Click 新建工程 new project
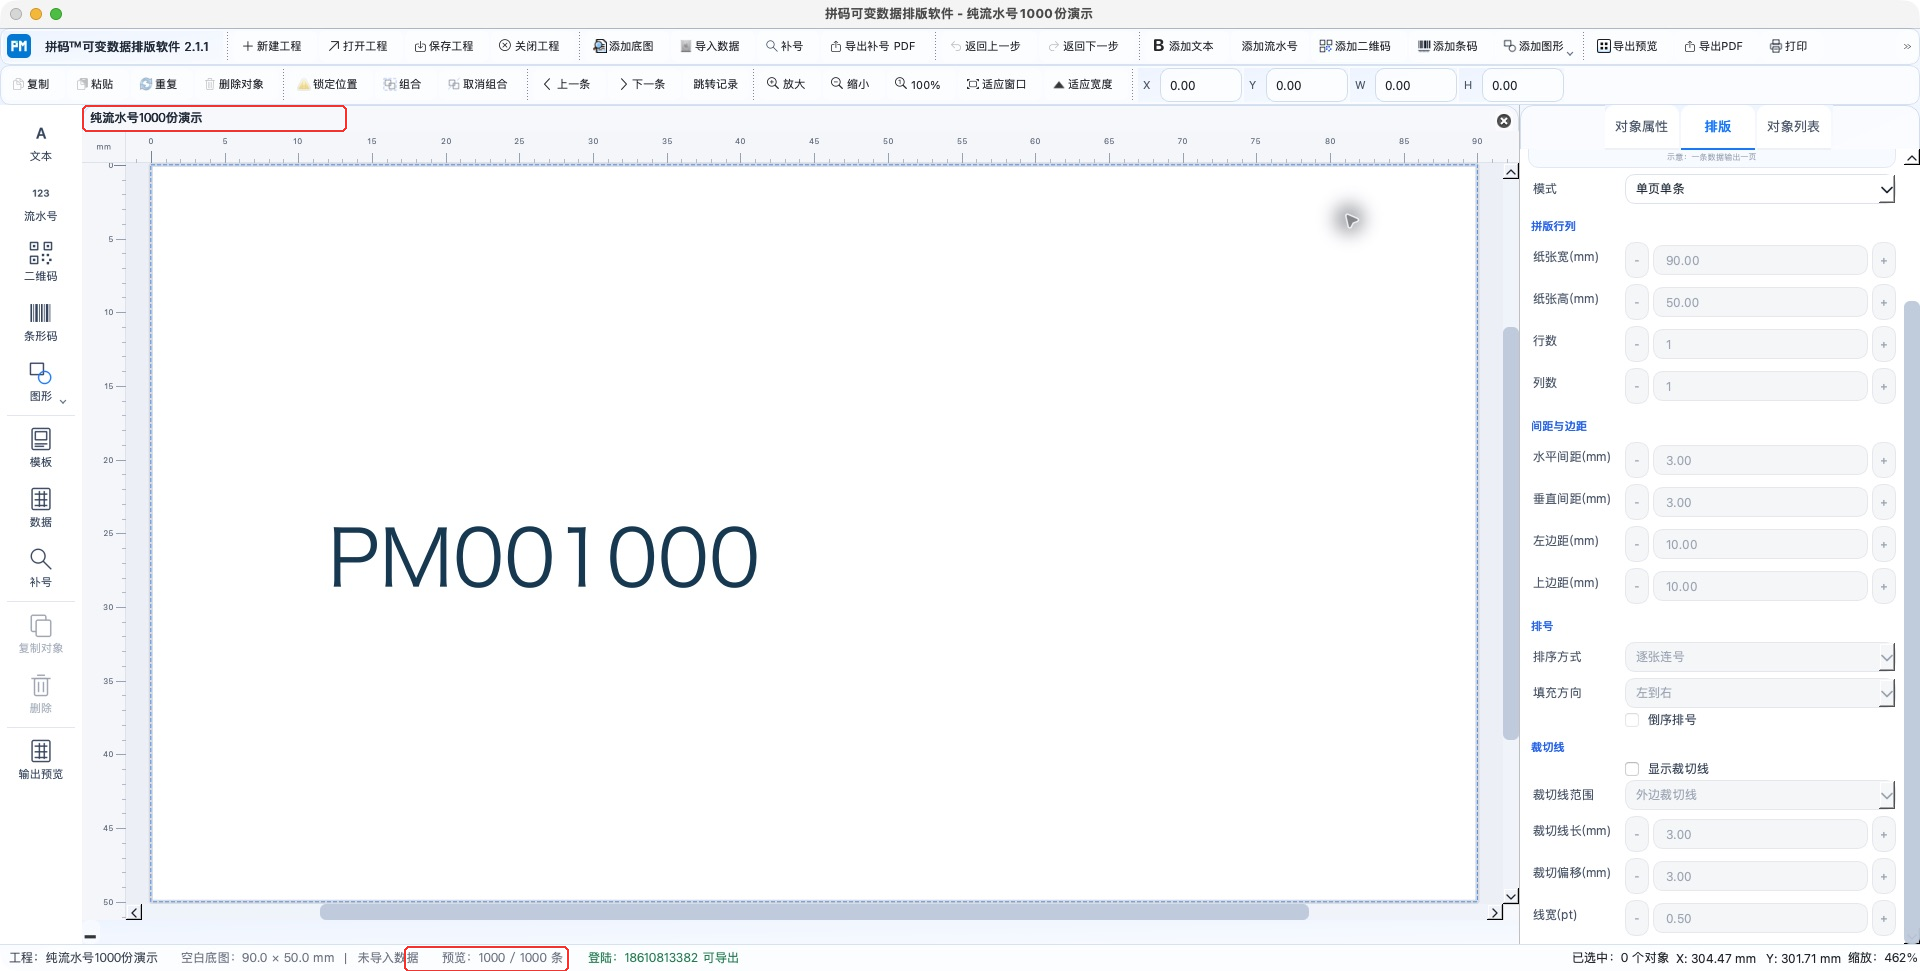This screenshot has height=971, width=1920. [272, 46]
